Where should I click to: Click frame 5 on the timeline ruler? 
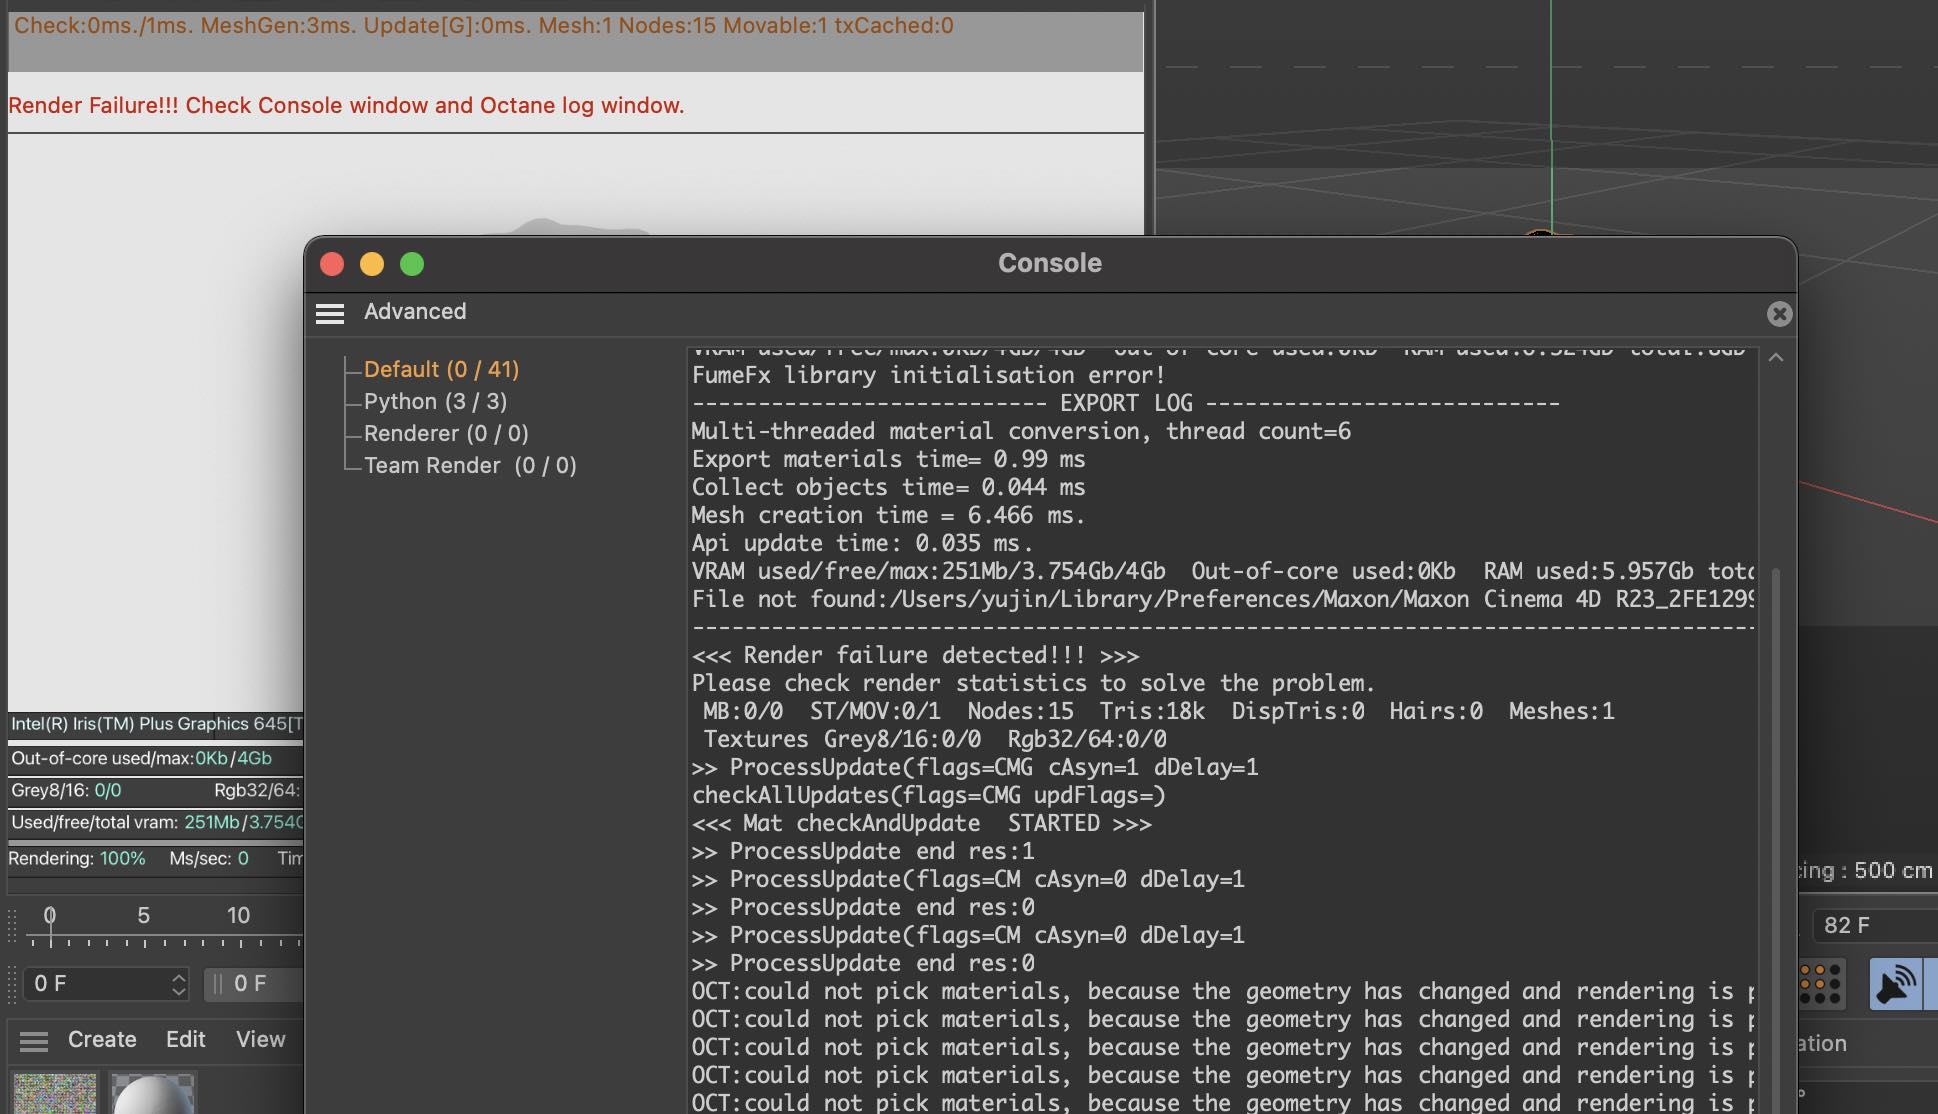(144, 918)
